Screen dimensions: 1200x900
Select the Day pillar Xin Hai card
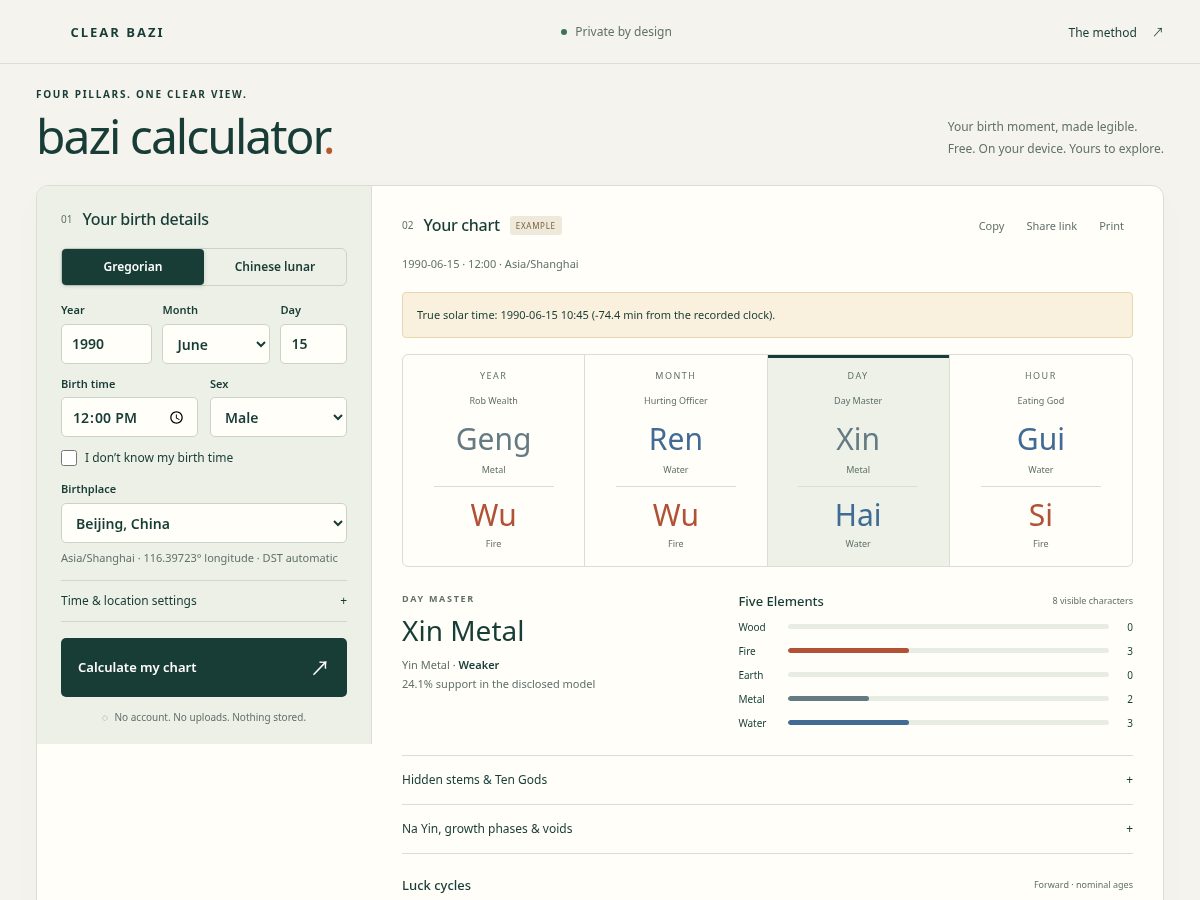point(858,461)
